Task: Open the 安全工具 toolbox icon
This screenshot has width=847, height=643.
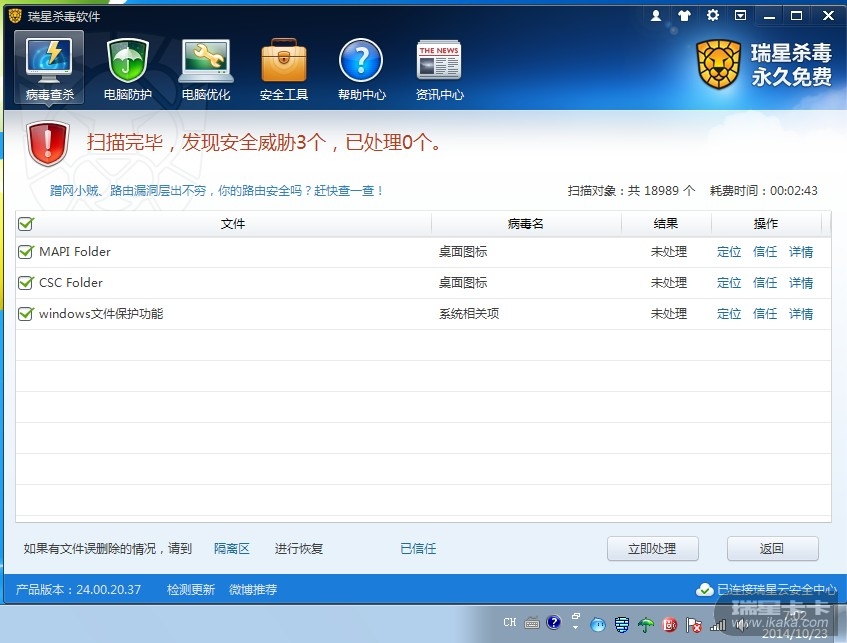Action: click(284, 68)
